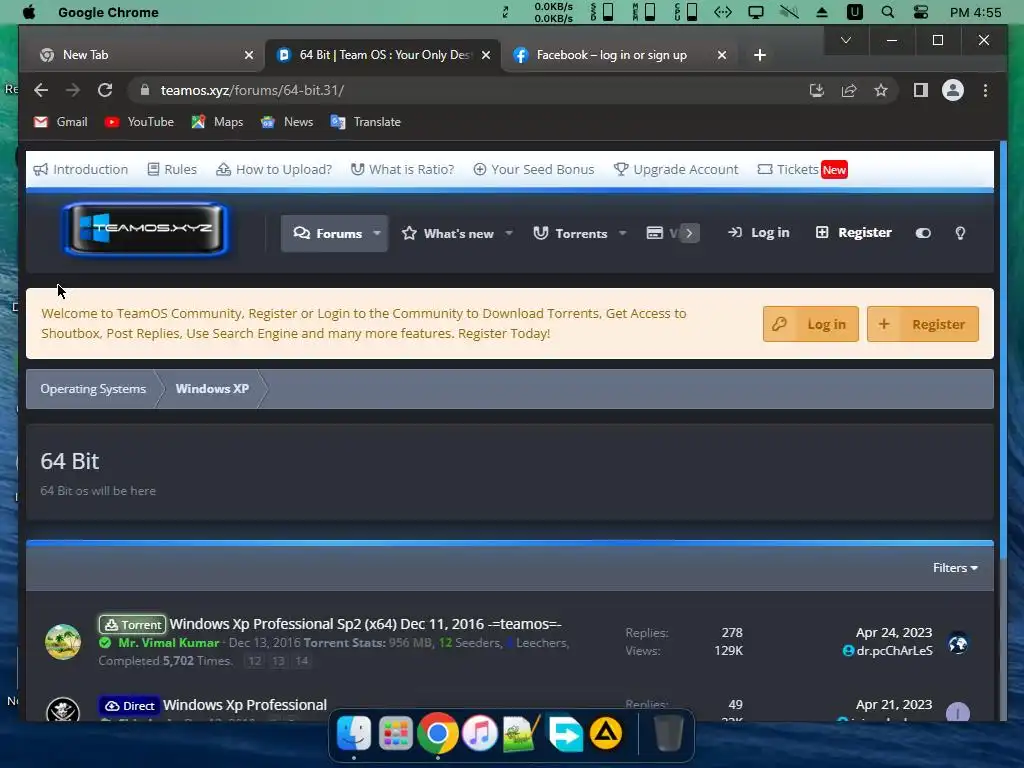Screen dimensions: 1024x768
Task: Open dr.pcChArLeS user link
Action: [894, 650]
